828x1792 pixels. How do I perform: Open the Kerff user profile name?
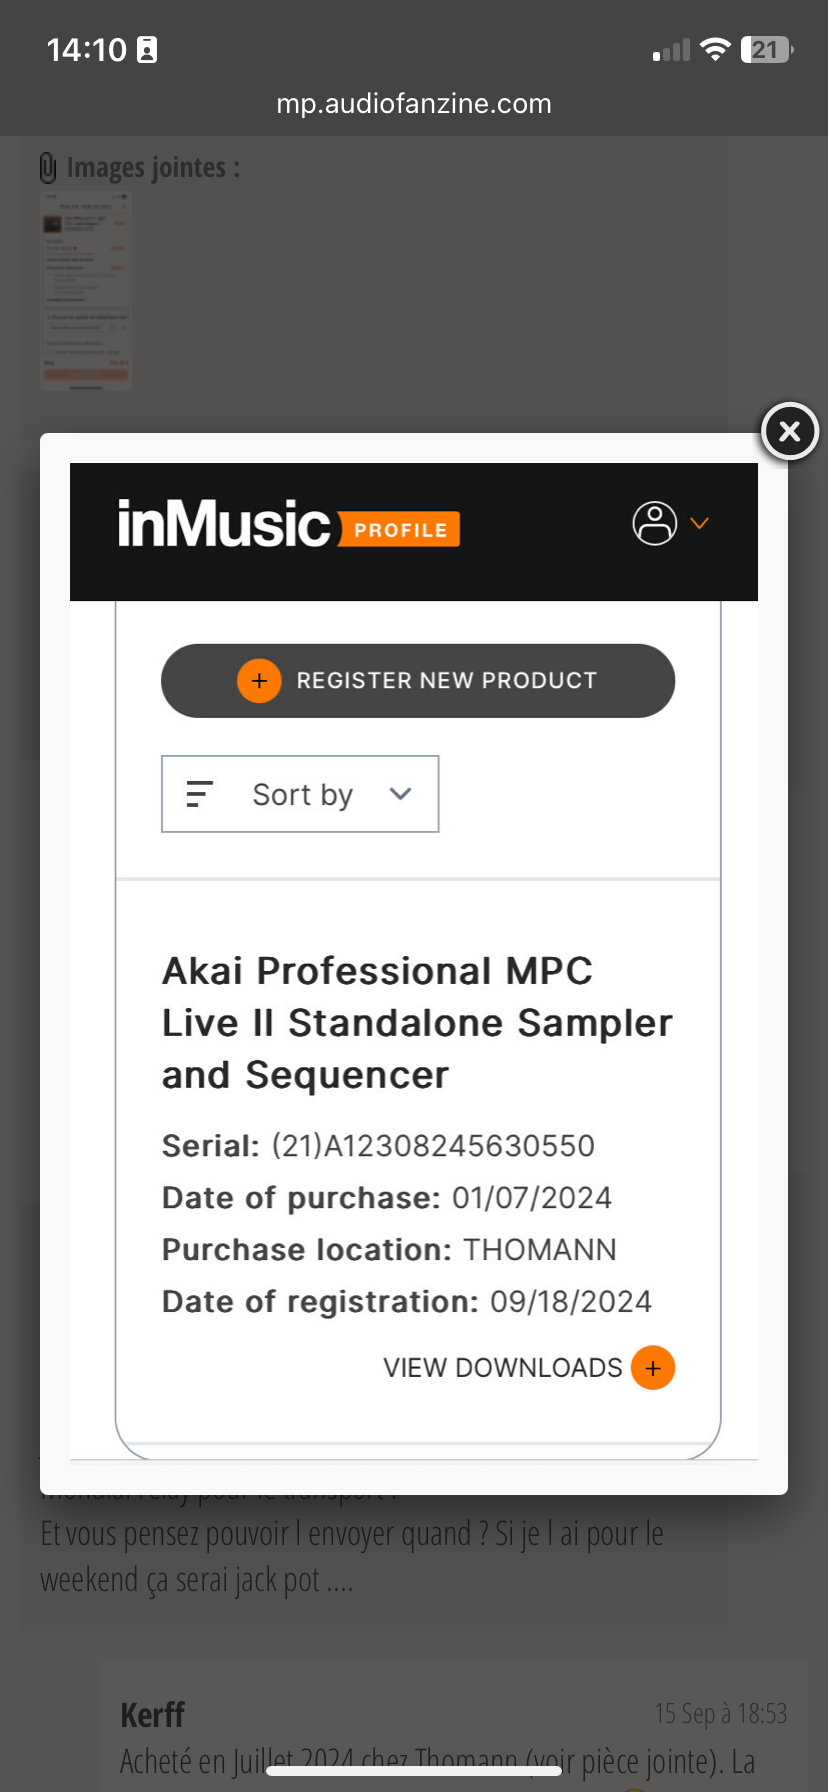click(153, 1715)
